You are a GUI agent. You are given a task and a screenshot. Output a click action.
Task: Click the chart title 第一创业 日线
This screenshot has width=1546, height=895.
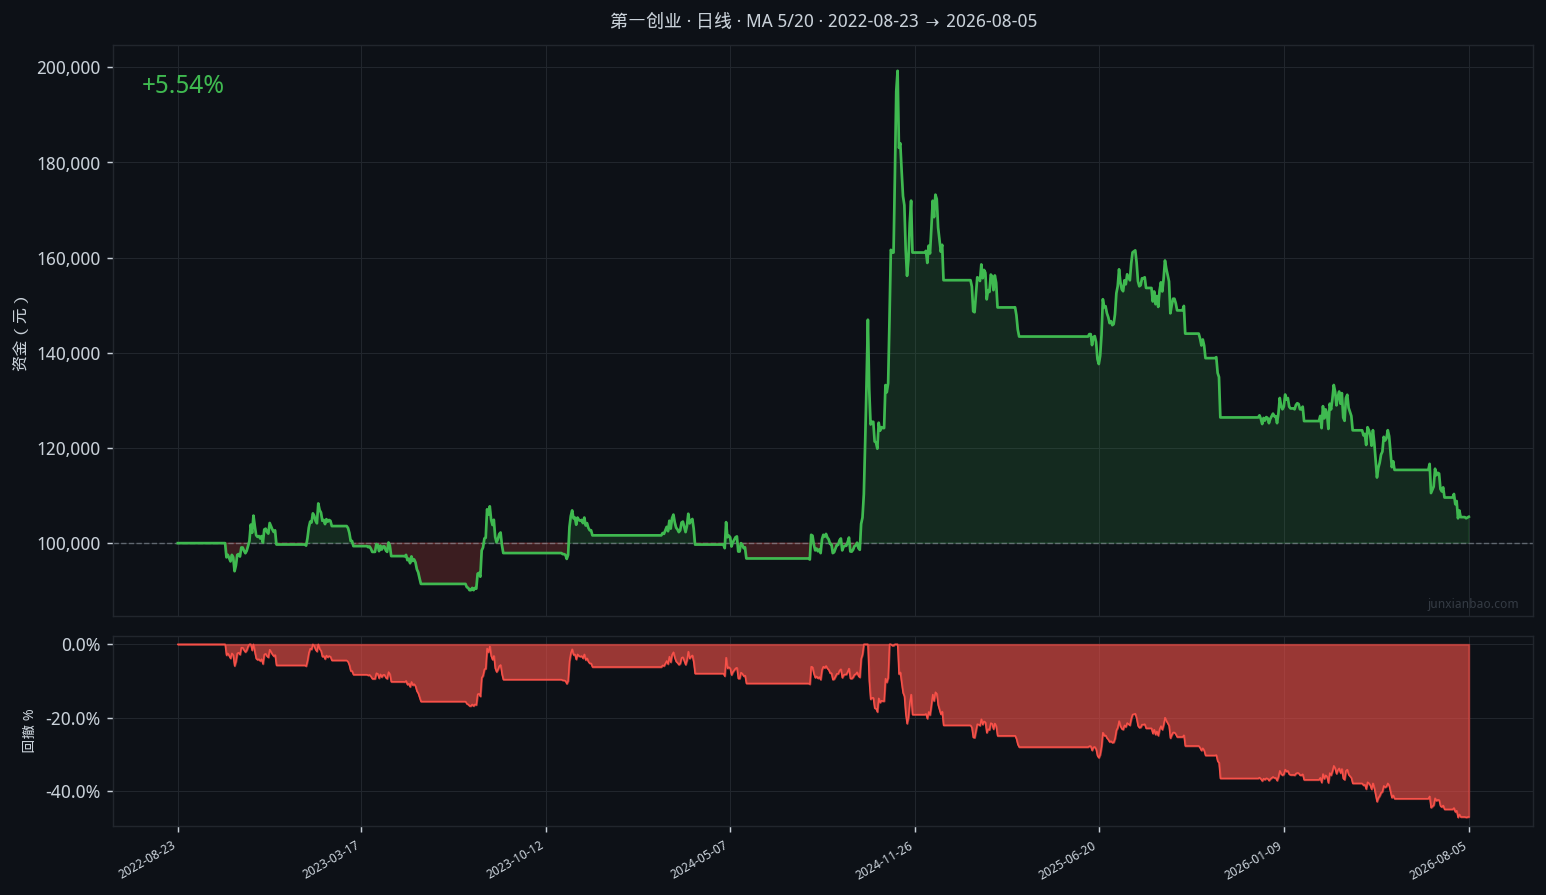(x=823, y=21)
